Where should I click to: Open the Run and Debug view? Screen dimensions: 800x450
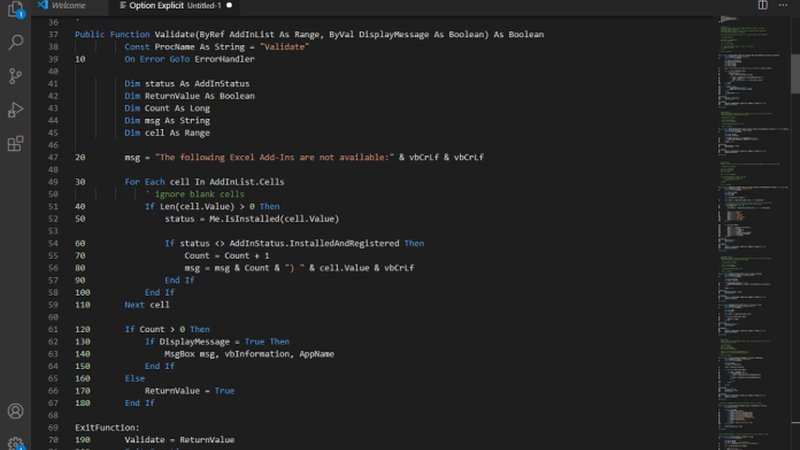[15, 110]
